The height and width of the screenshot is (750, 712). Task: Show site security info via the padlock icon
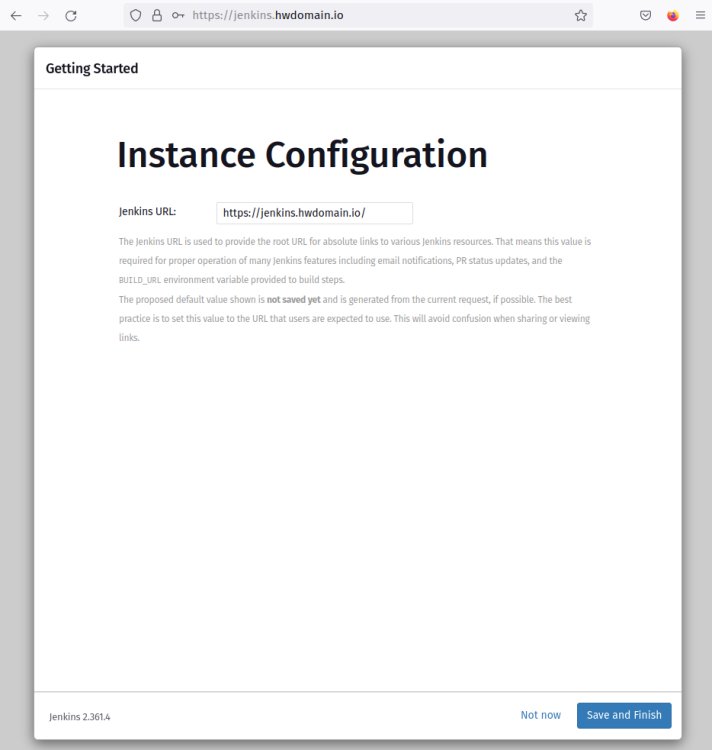157,16
